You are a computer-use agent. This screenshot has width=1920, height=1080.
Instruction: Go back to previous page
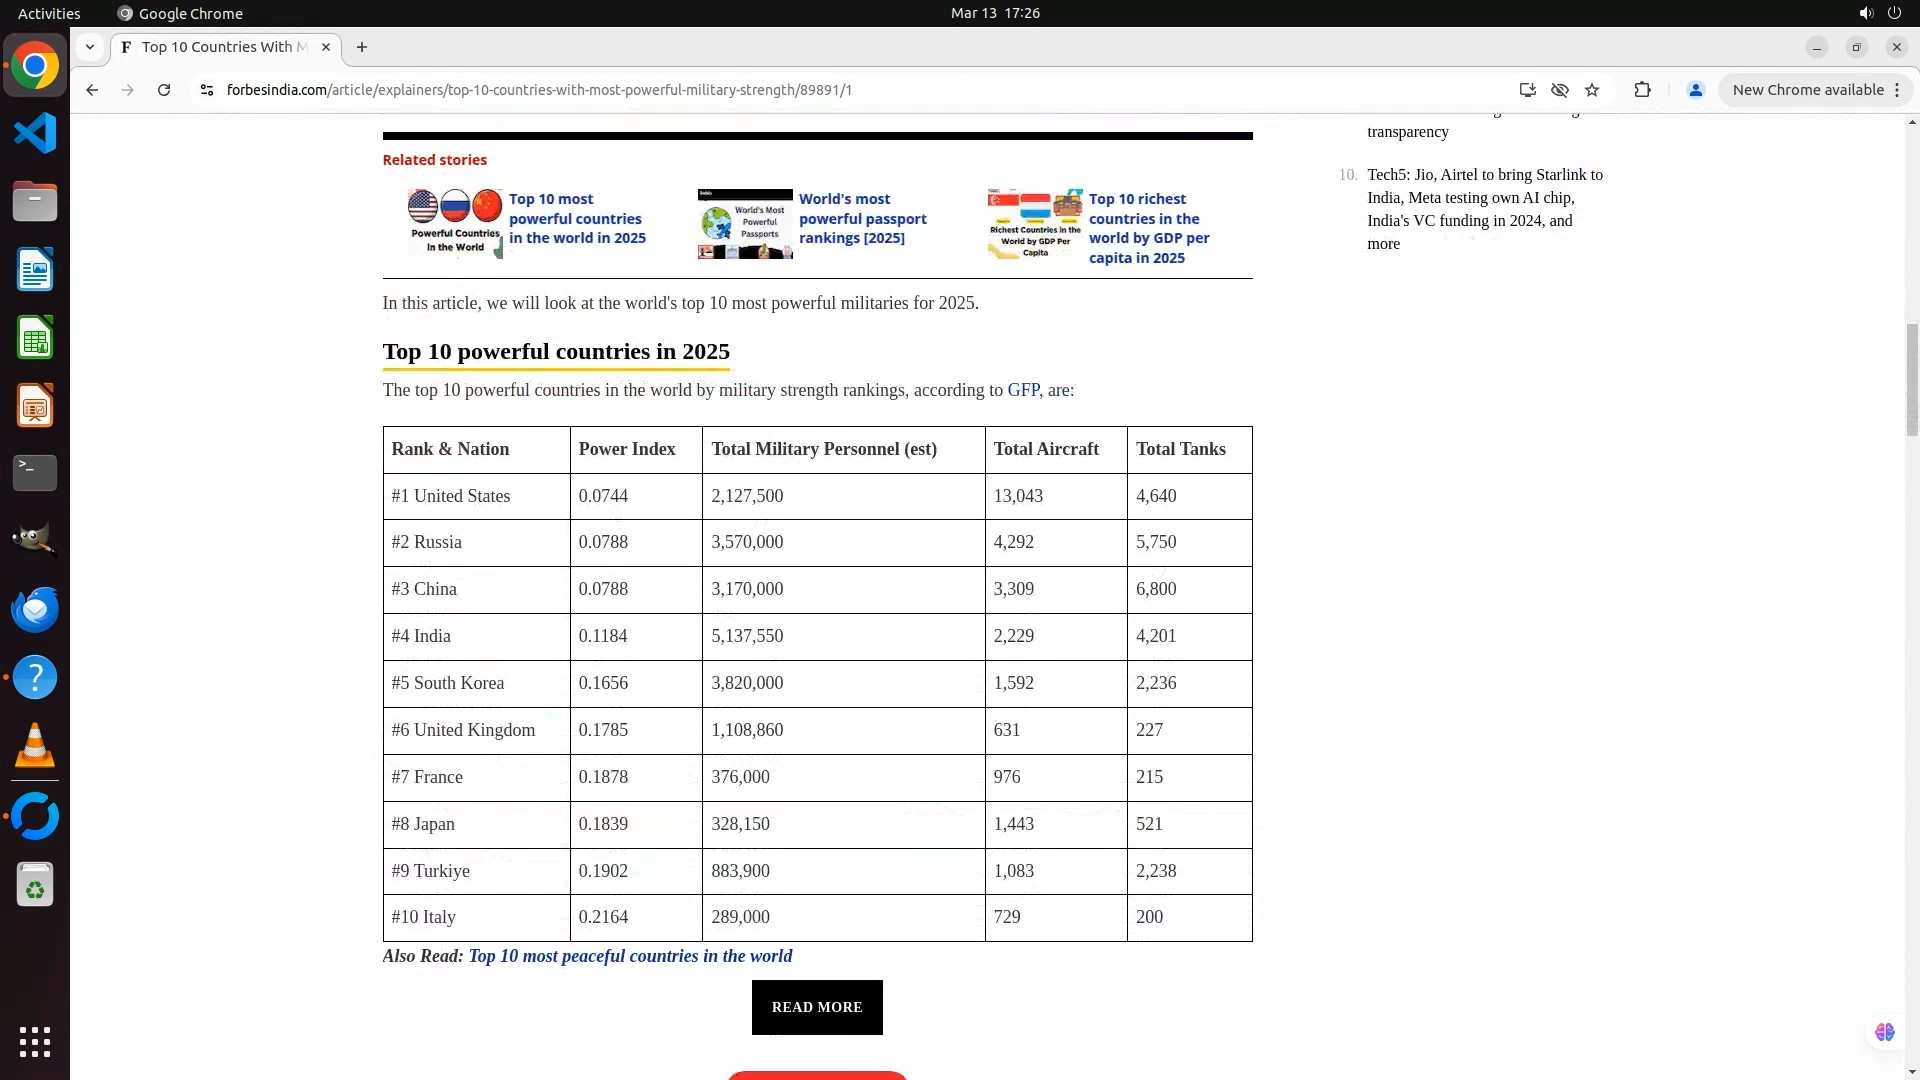92,90
